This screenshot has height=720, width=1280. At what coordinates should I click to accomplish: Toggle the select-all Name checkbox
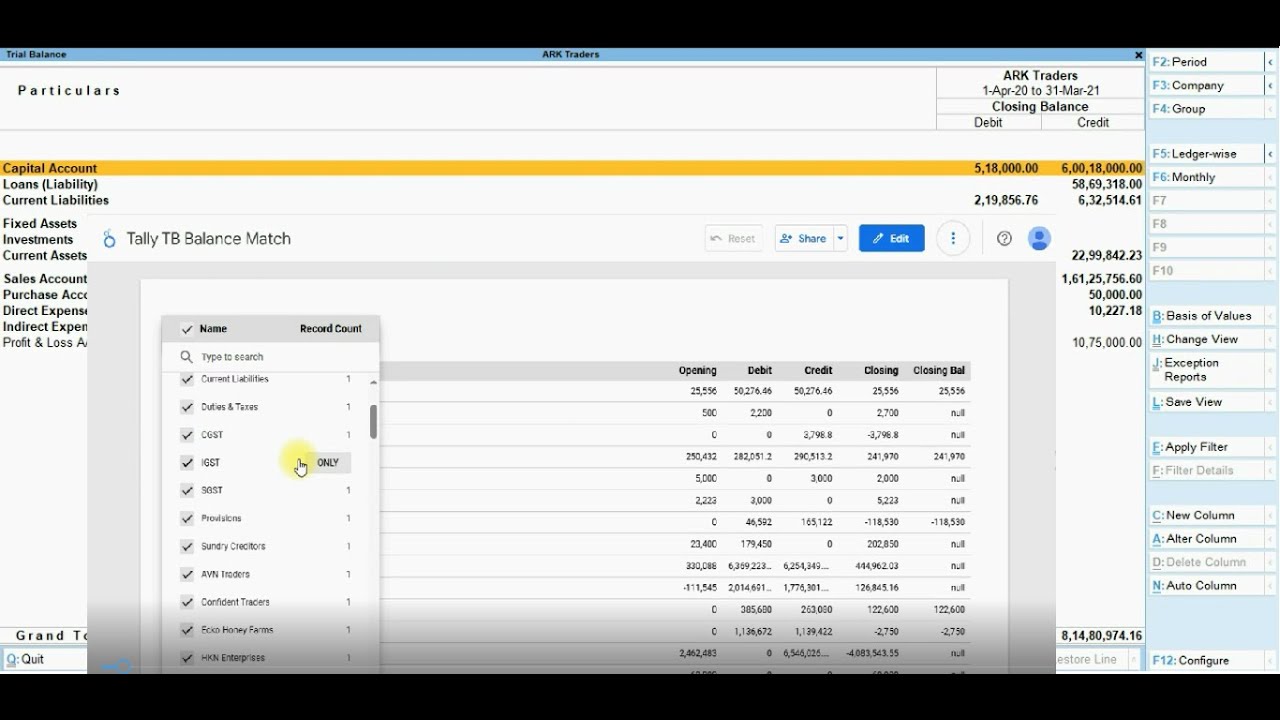(187, 329)
